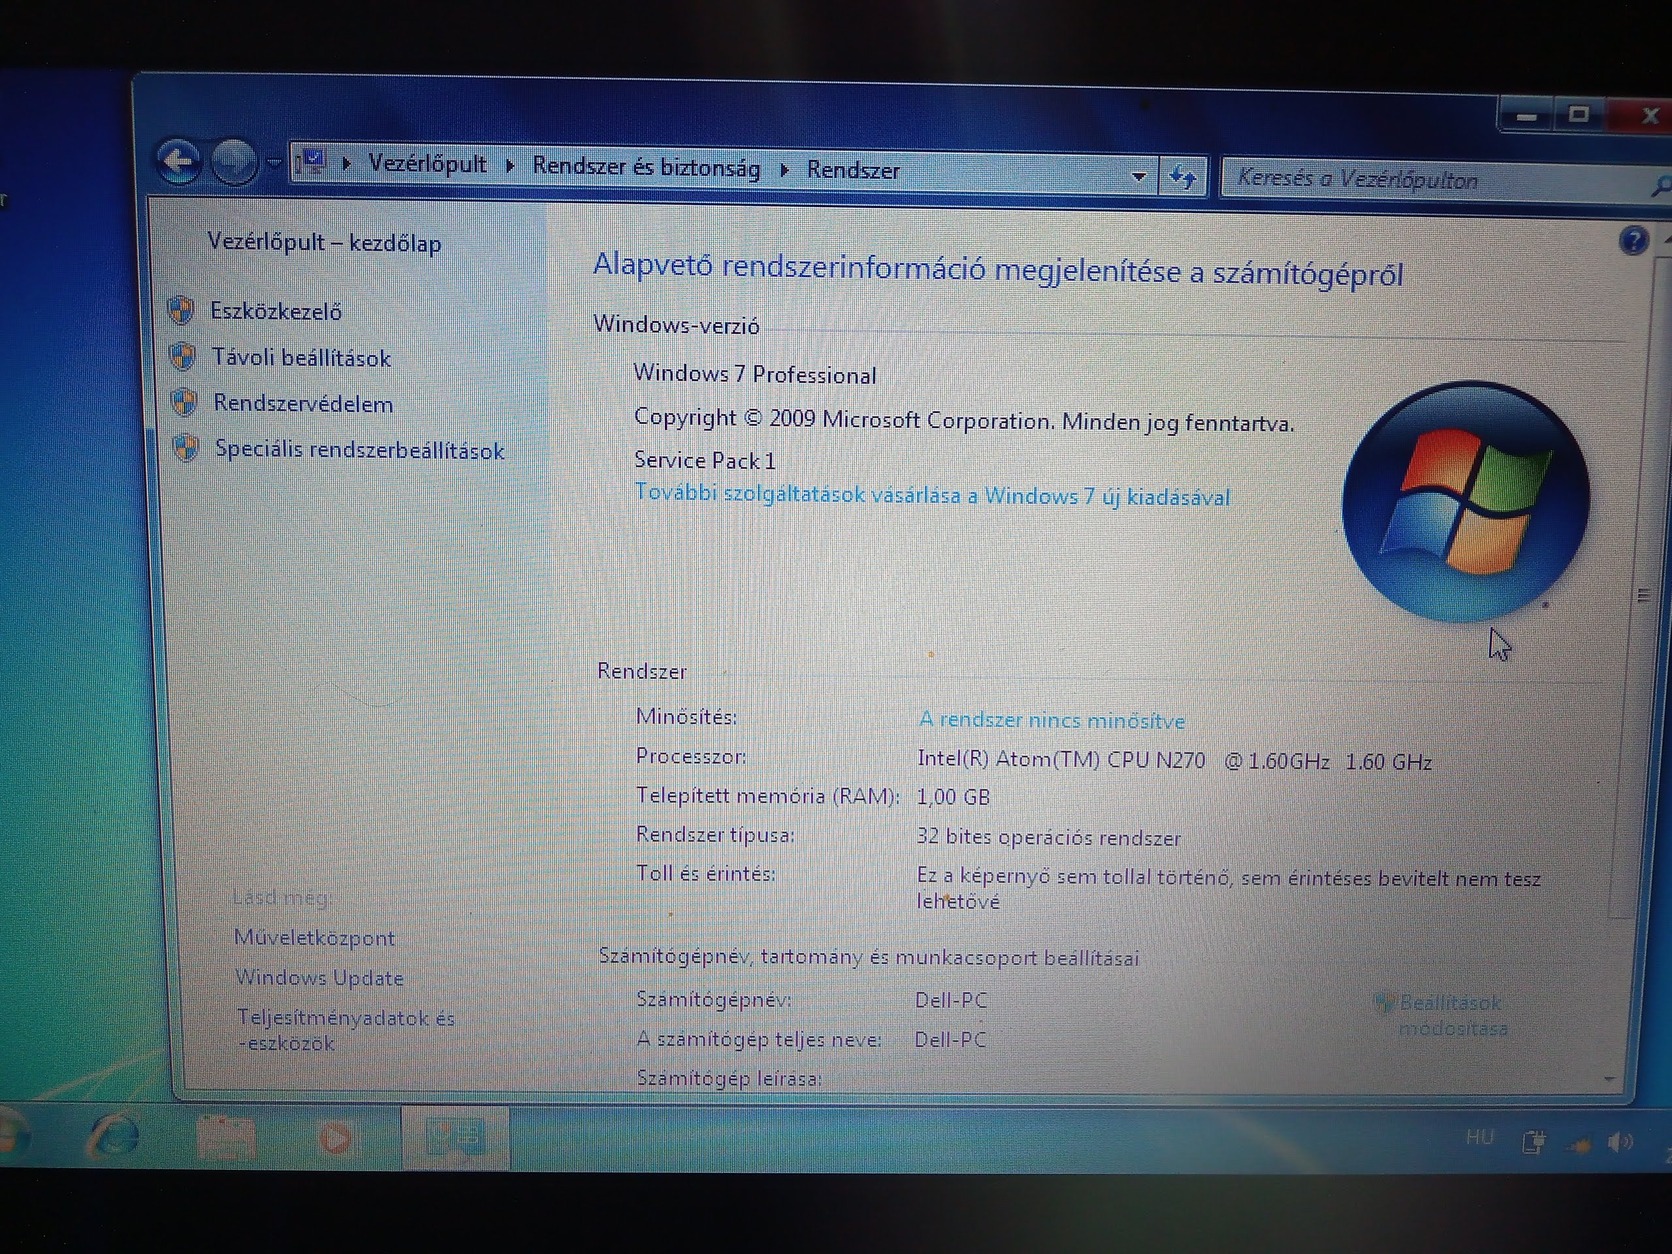Click the 1,00 GB memory value

pyautogui.click(x=953, y=797)
